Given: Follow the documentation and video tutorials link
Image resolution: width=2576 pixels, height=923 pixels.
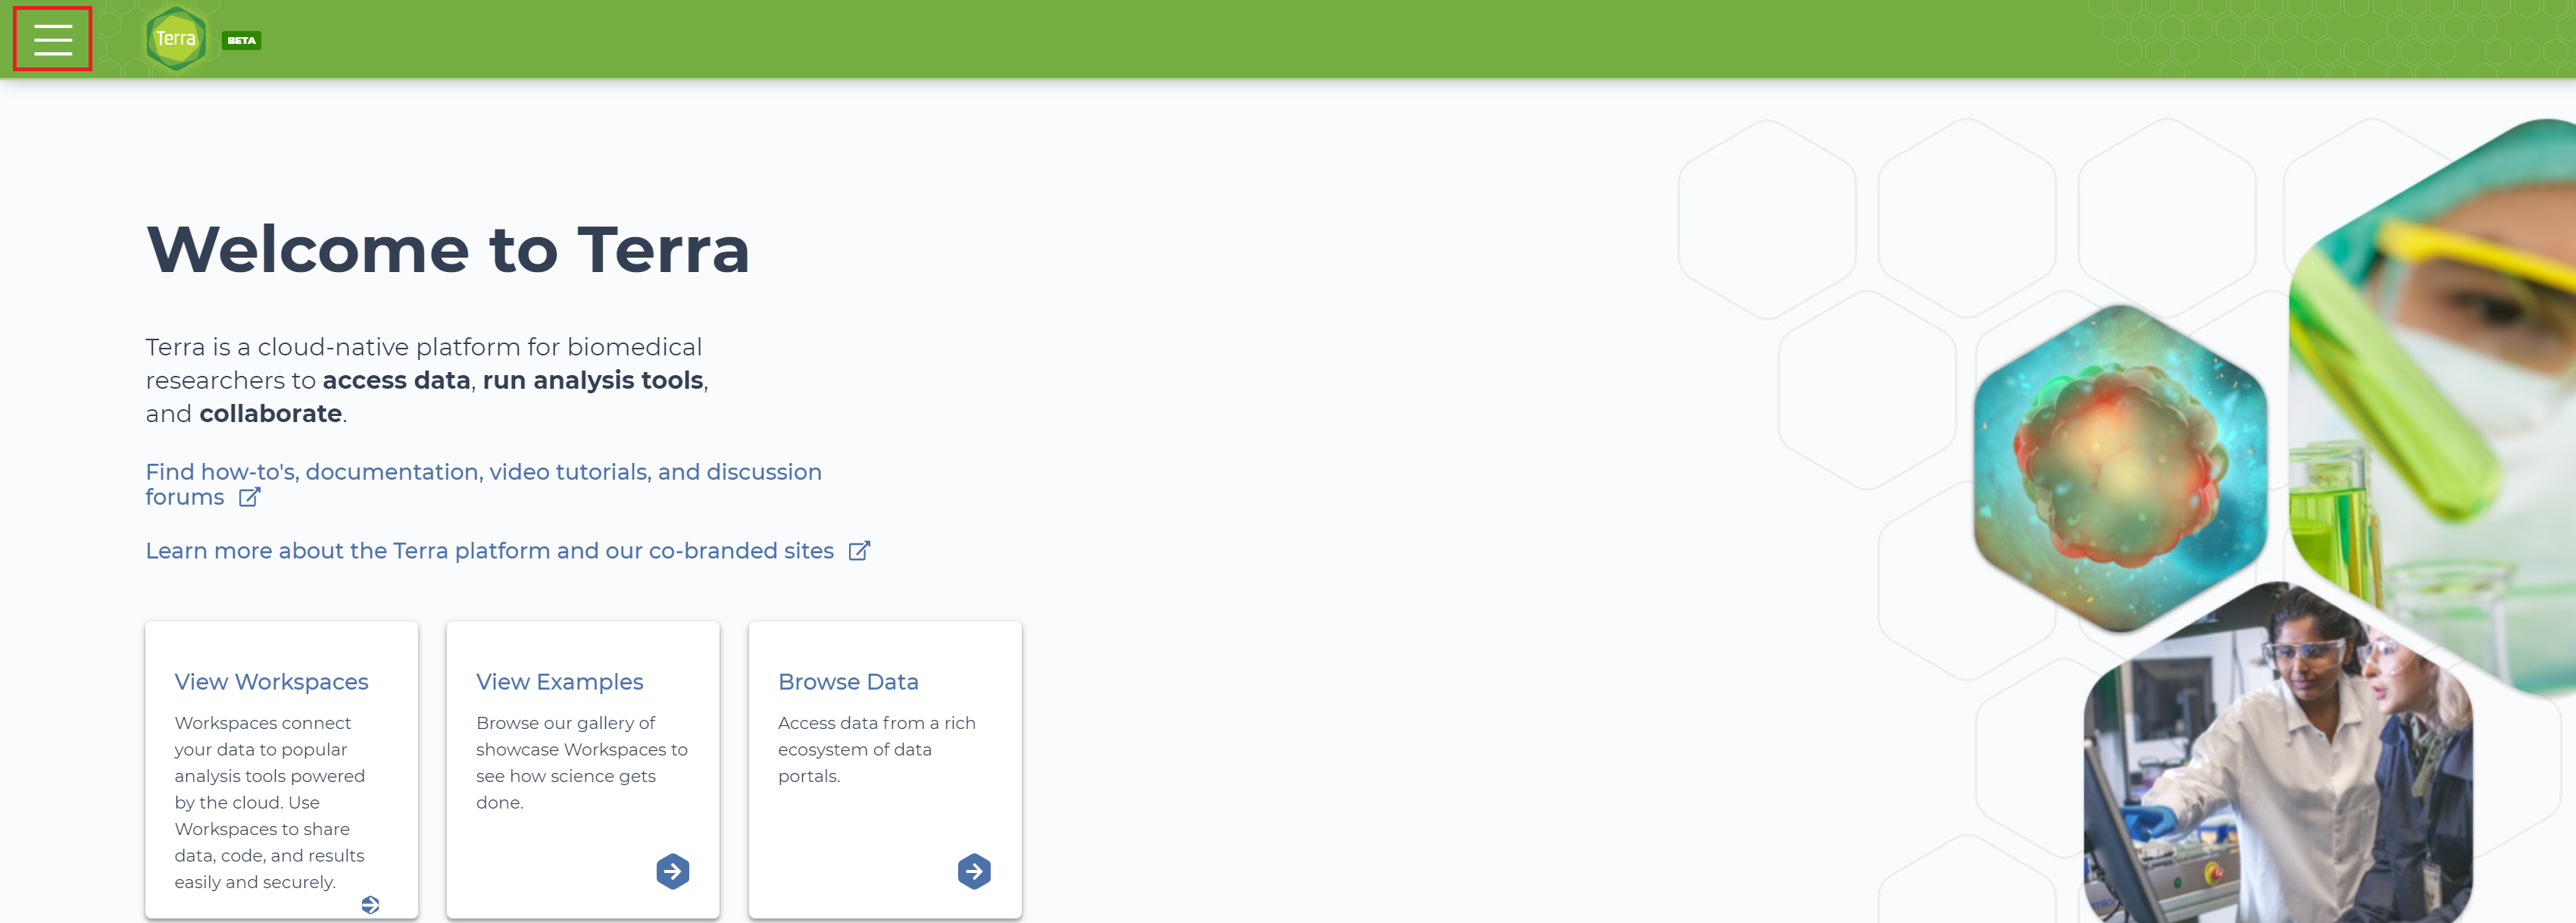Looking at the screenshot, I should point(483,471).
